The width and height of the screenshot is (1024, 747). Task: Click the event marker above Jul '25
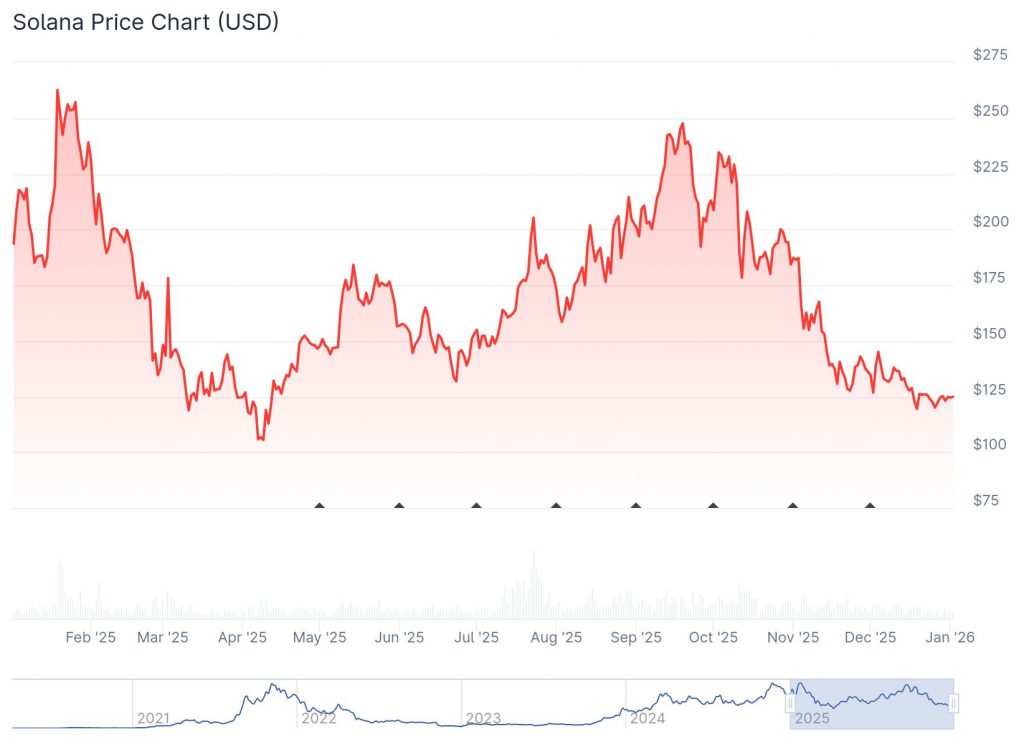coord(476,505)
